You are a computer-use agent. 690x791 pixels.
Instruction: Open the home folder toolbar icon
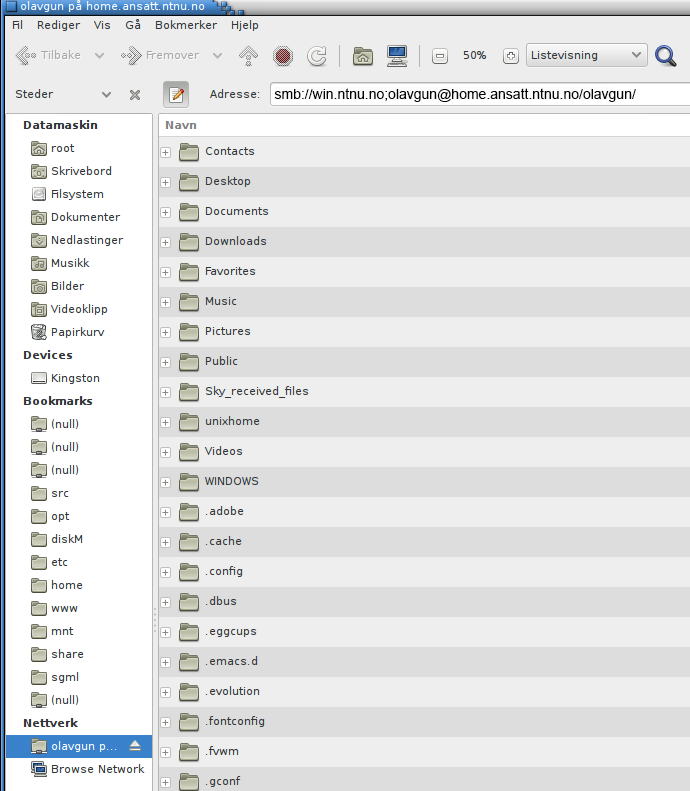click(363, 55)
